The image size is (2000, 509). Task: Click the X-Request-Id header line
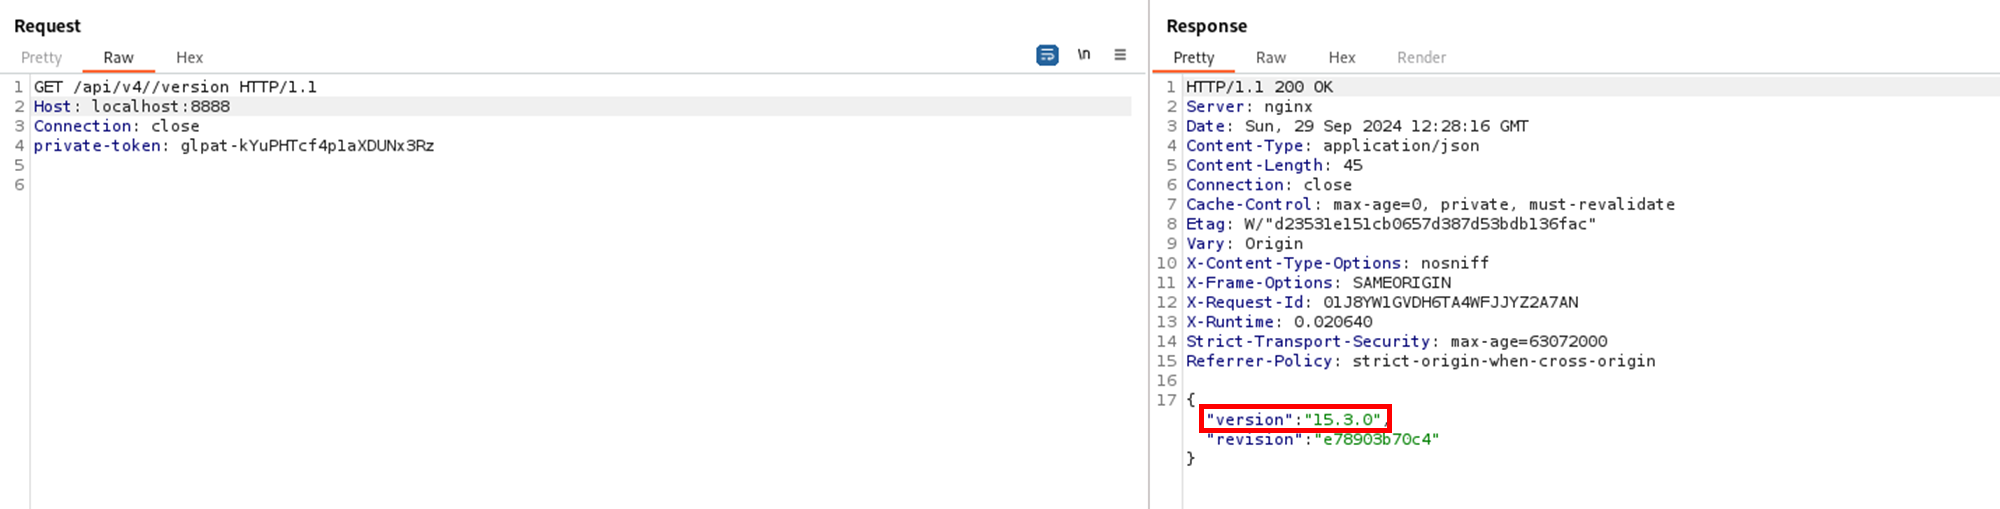pyautogui.click(x=1382, y=302)
